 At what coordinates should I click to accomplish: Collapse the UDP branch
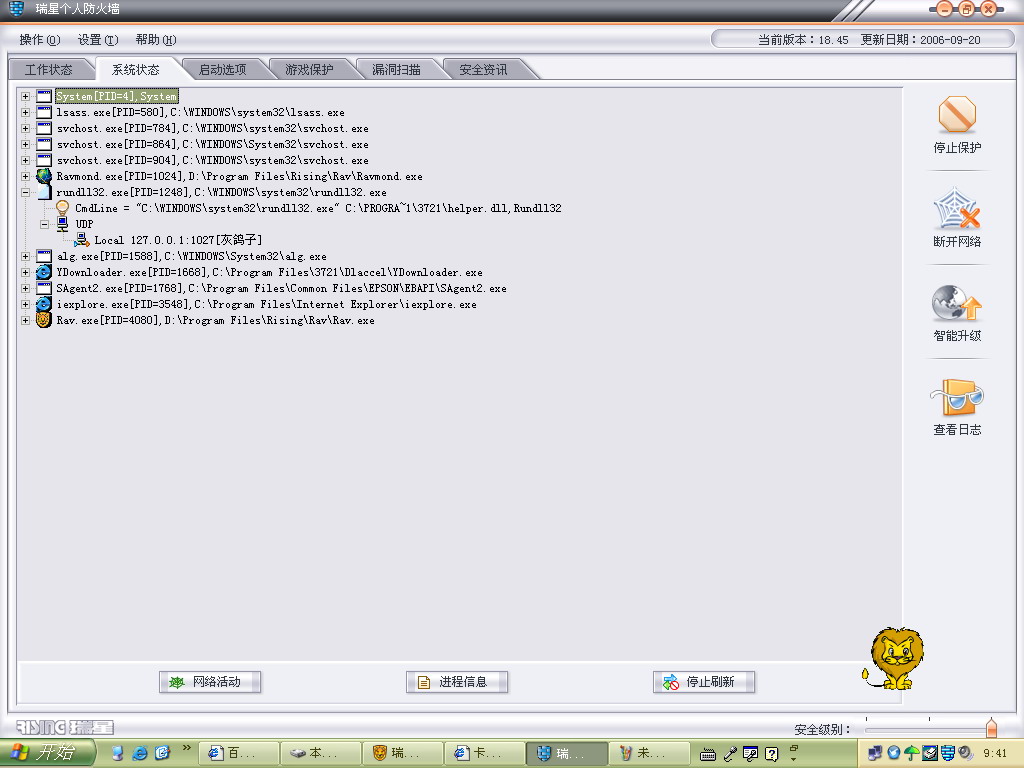(44, 224)
